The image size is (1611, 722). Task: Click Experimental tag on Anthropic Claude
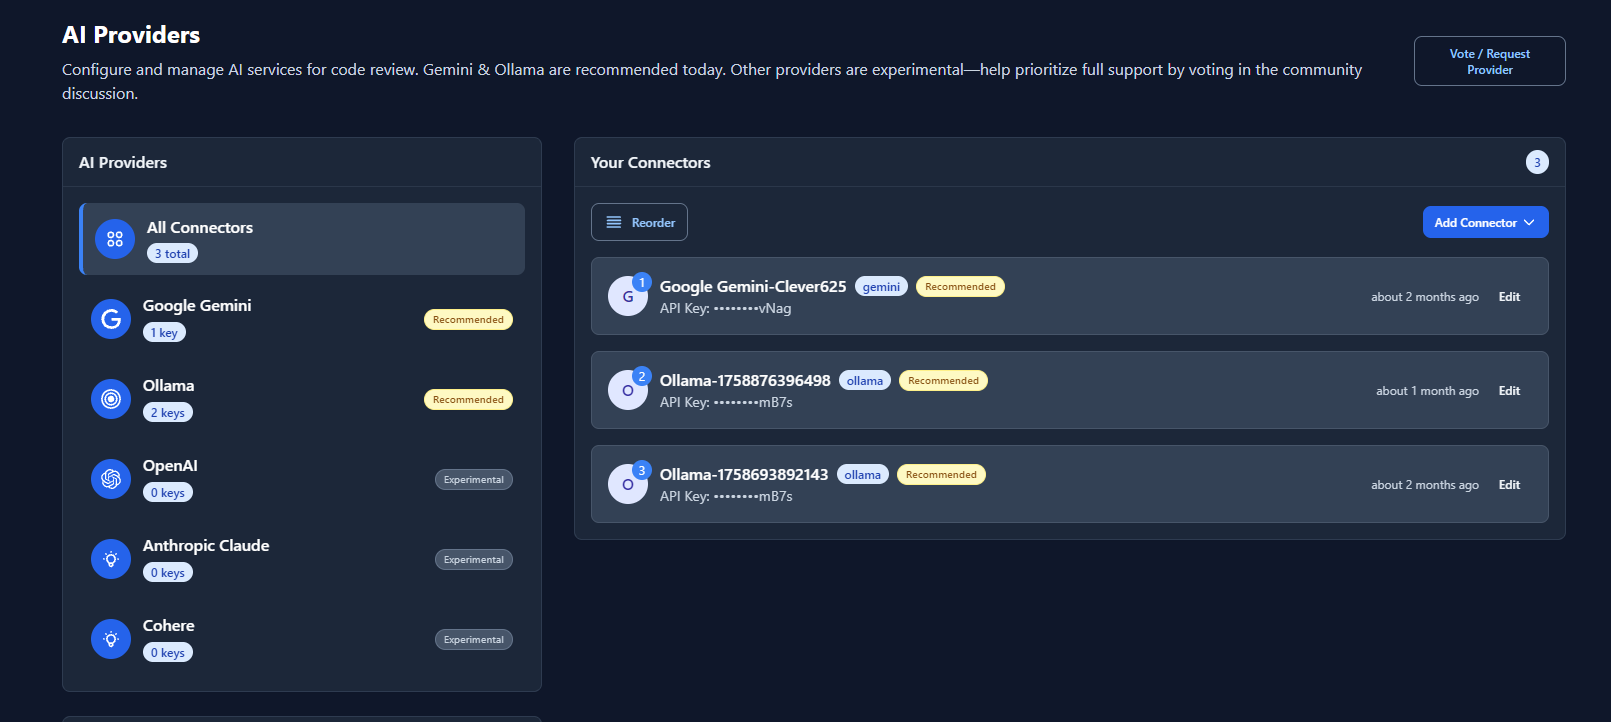(x=474, y=560)
